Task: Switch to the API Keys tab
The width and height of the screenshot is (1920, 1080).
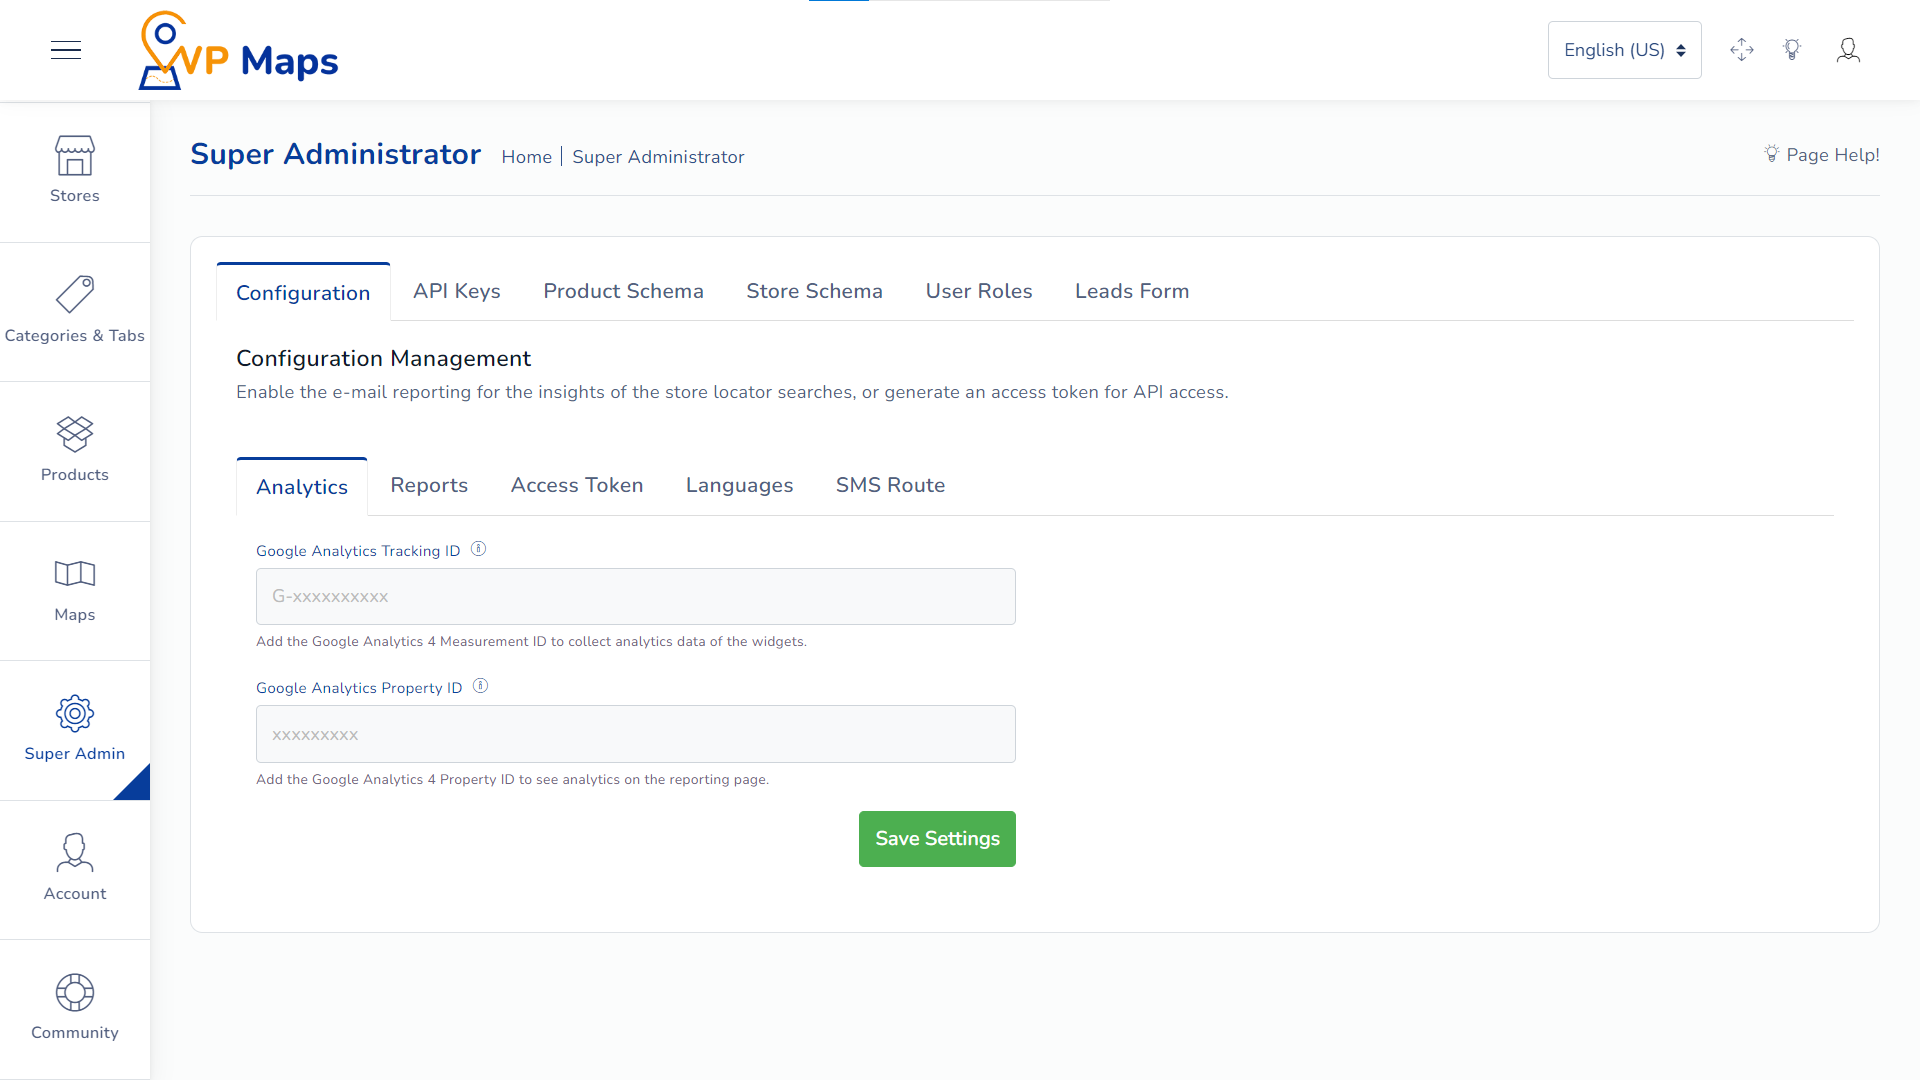Action: click(456, 291)
